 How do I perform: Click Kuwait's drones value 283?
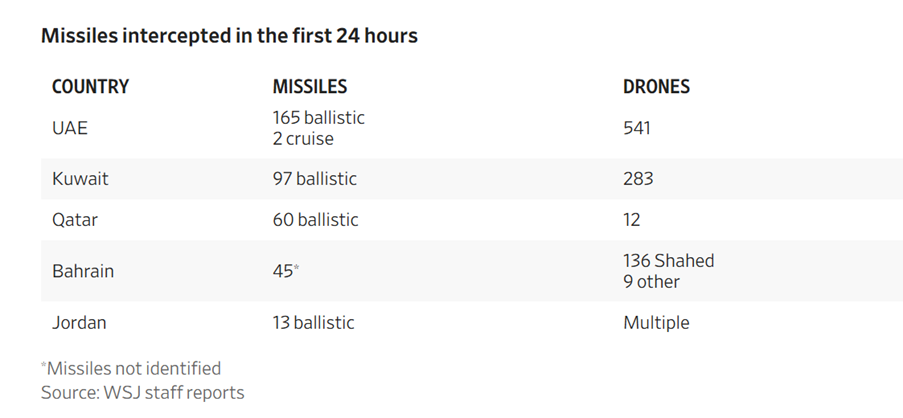coord(638,179)
